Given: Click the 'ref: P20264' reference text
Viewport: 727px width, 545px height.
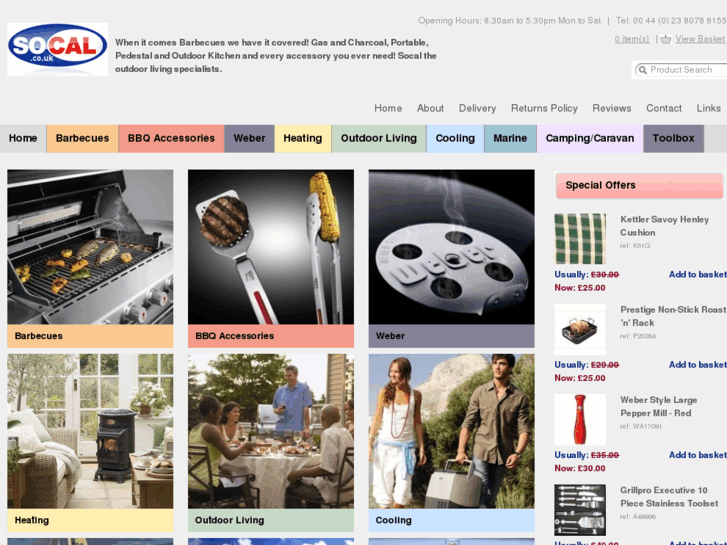Looking at the screenshot, I should pos(638,336).
